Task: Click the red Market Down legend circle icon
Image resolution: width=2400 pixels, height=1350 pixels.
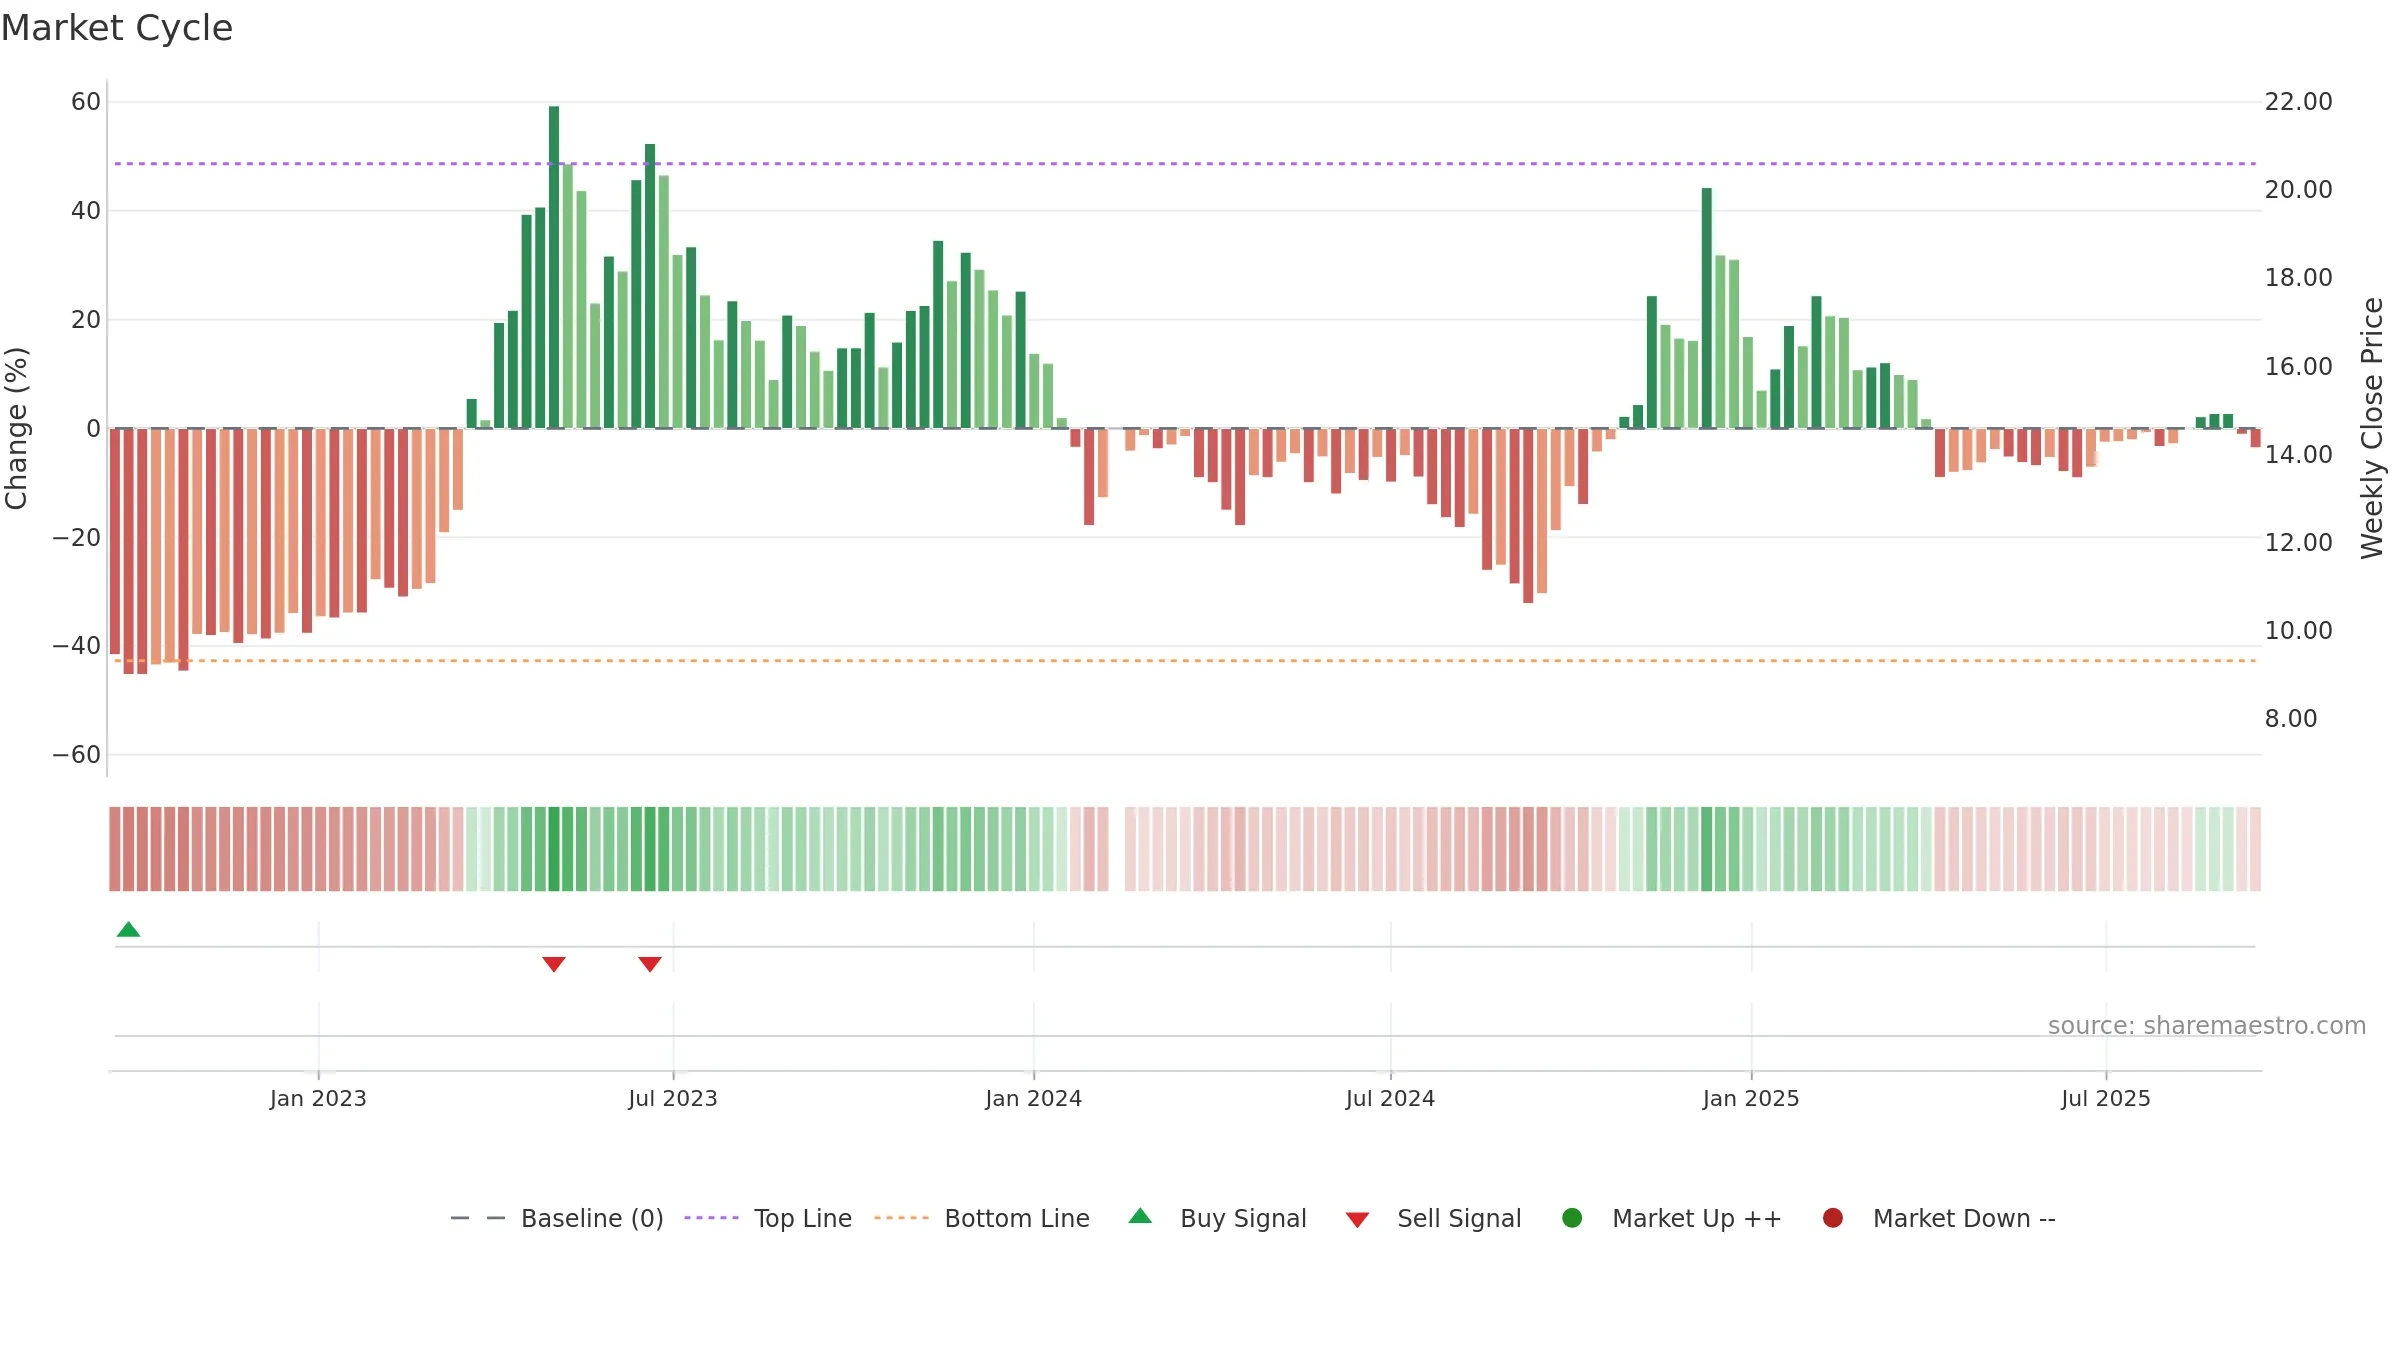Action: [x=1833, y=1218]
